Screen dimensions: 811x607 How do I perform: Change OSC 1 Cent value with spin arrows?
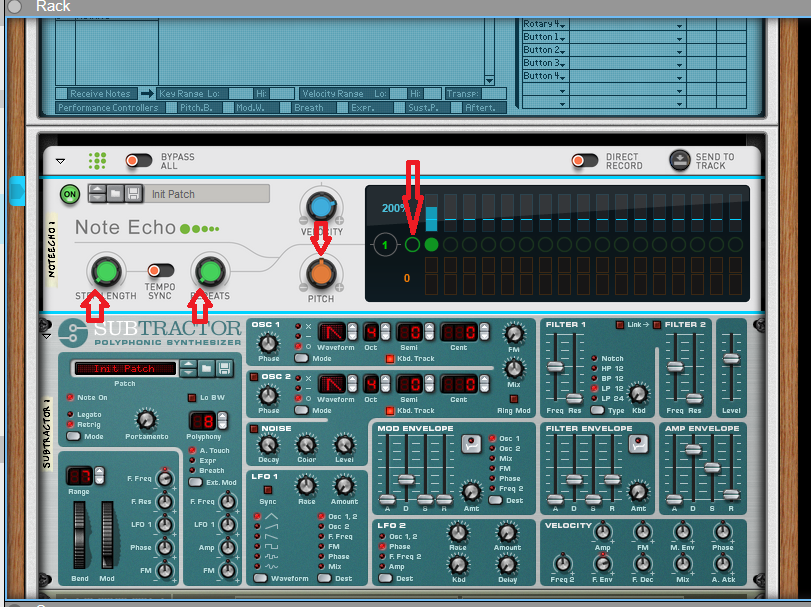[484, 332]
